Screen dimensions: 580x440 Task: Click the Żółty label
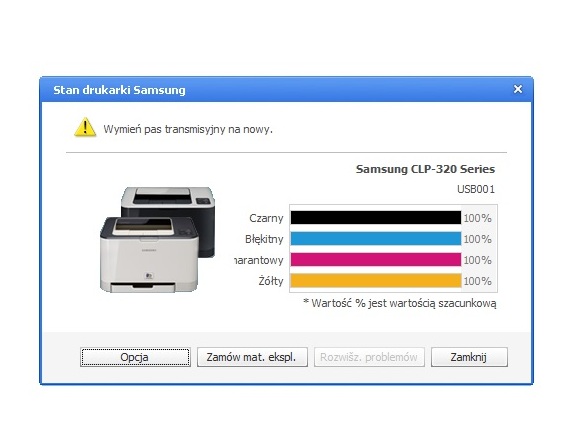[270, 281]
